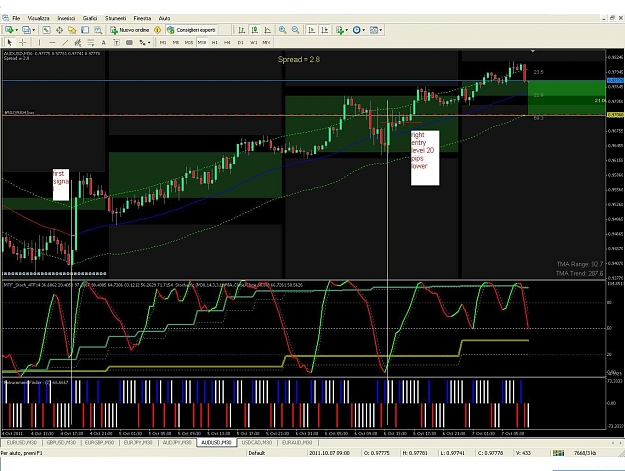Switch to W1 timeframe
This screenshot has width=625, height=471.
(254, 42)
